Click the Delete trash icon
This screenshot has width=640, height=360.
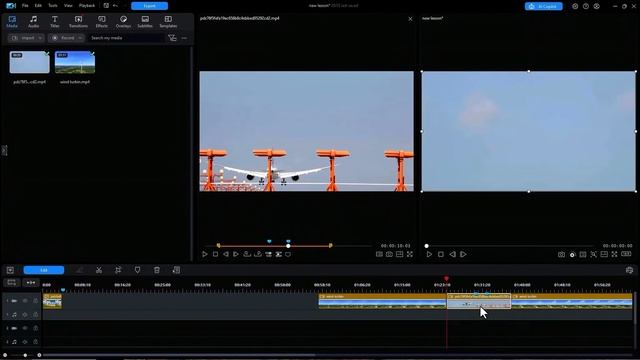pos(157,270)
